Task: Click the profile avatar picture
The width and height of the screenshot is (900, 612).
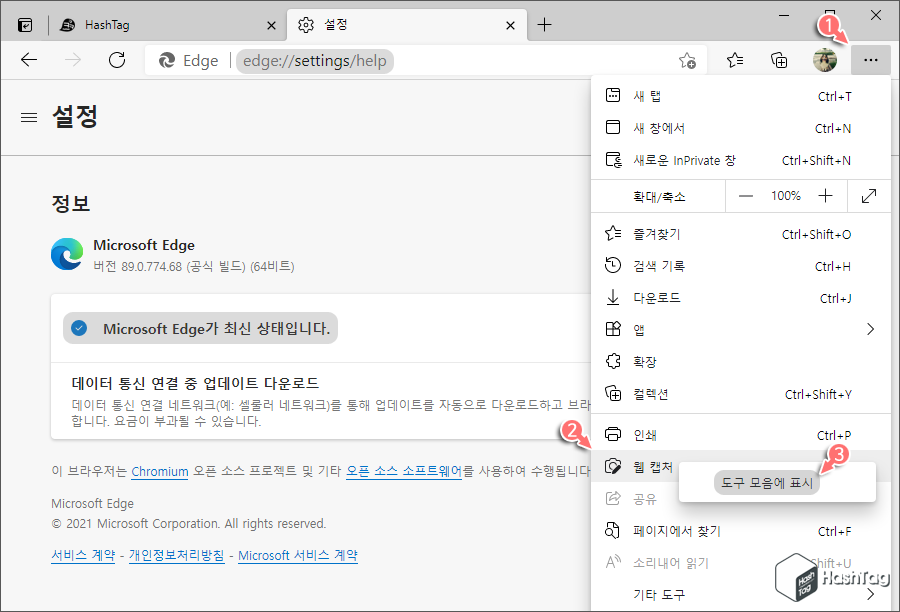Action: pos(825,60)
